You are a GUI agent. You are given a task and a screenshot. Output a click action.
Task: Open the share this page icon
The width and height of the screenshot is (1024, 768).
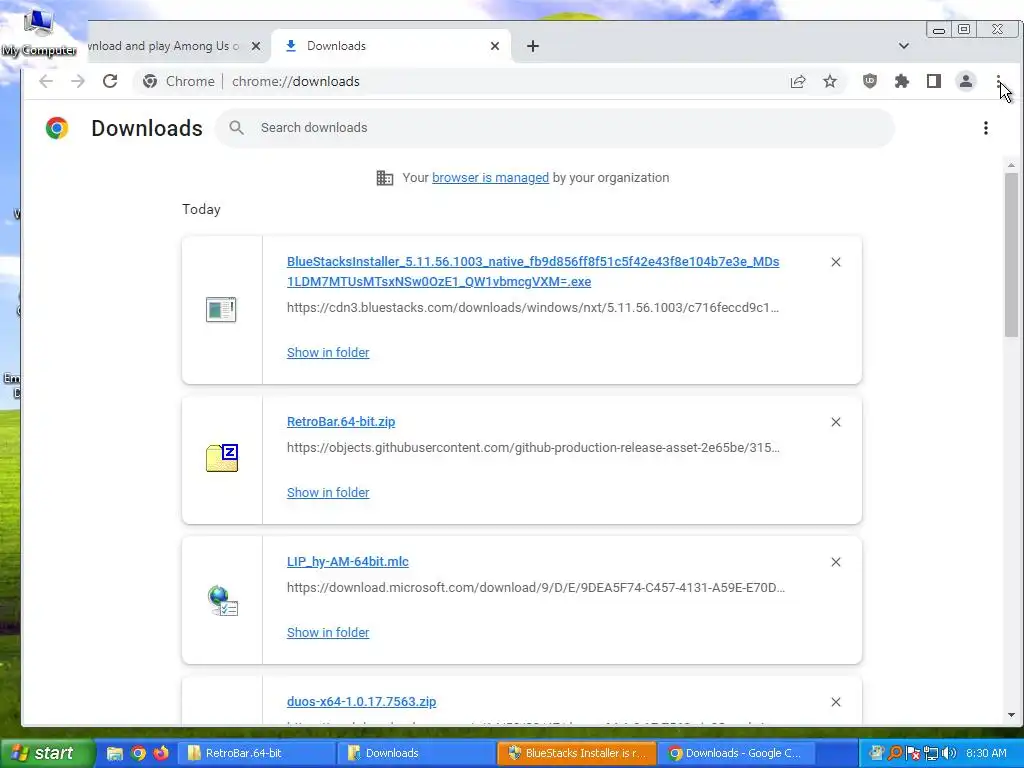pyautogui.click(x=797, y=82)
